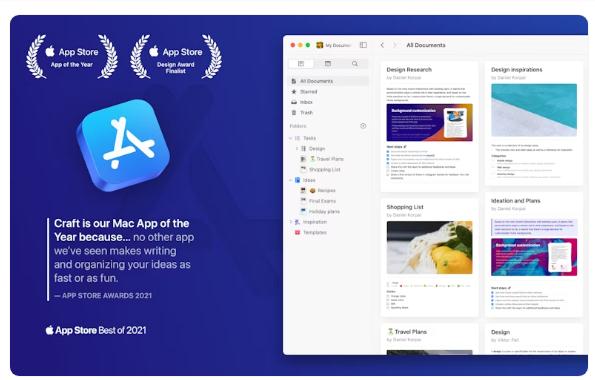Click the Trash bin icon

pyautogui.click(x=294, y=113)
